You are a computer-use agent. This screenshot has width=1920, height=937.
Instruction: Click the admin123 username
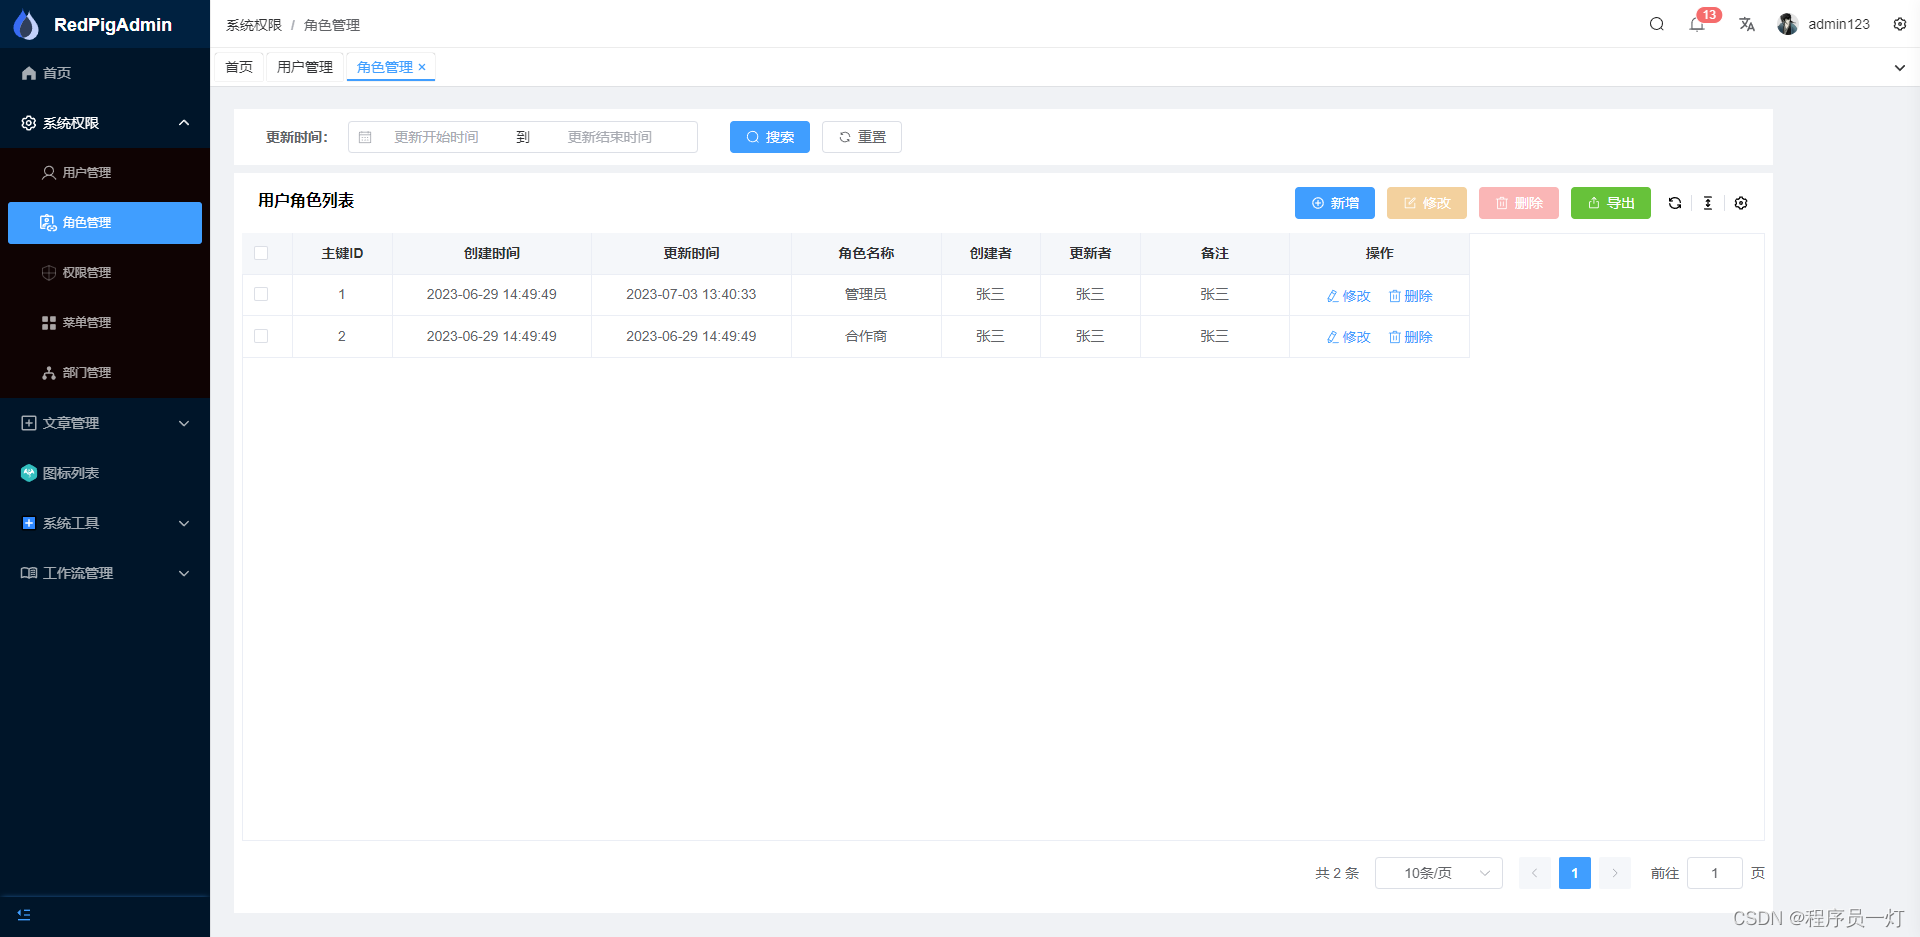pyautogui.click(x=1839, y=24)
